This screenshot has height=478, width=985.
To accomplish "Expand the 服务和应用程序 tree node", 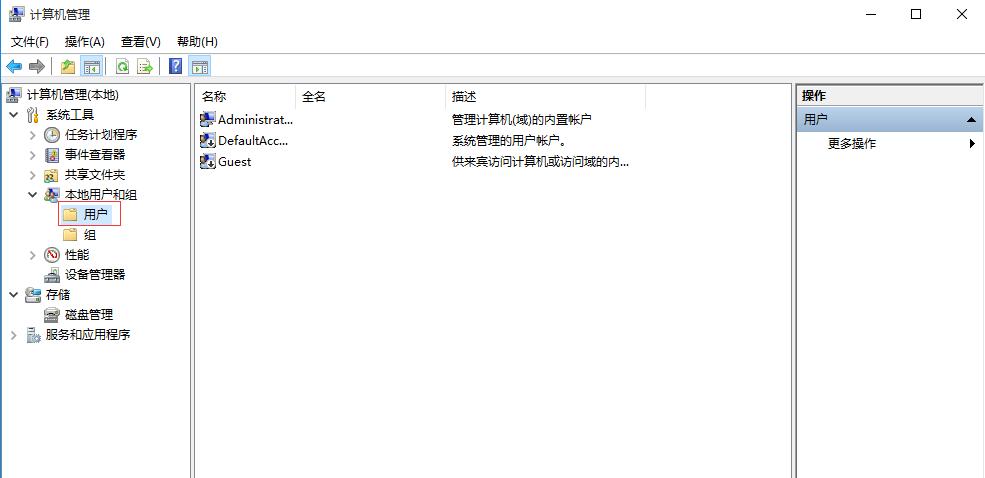I will pyautogui.click(x=13, y=335).
